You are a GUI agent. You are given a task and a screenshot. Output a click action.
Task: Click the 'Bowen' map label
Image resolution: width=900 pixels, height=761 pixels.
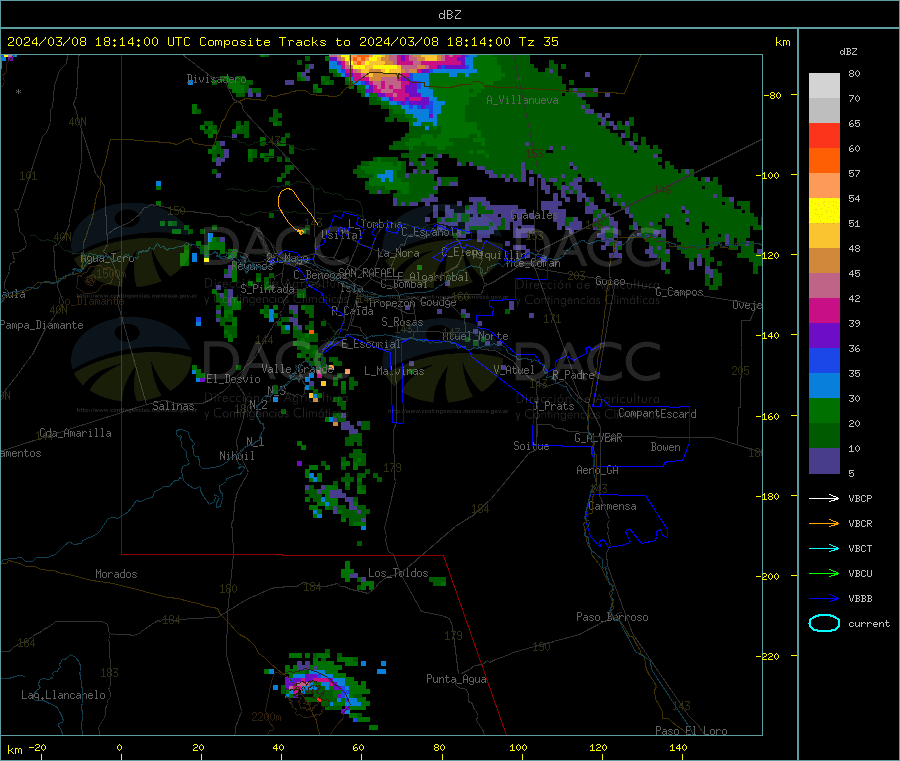point(665,447)
